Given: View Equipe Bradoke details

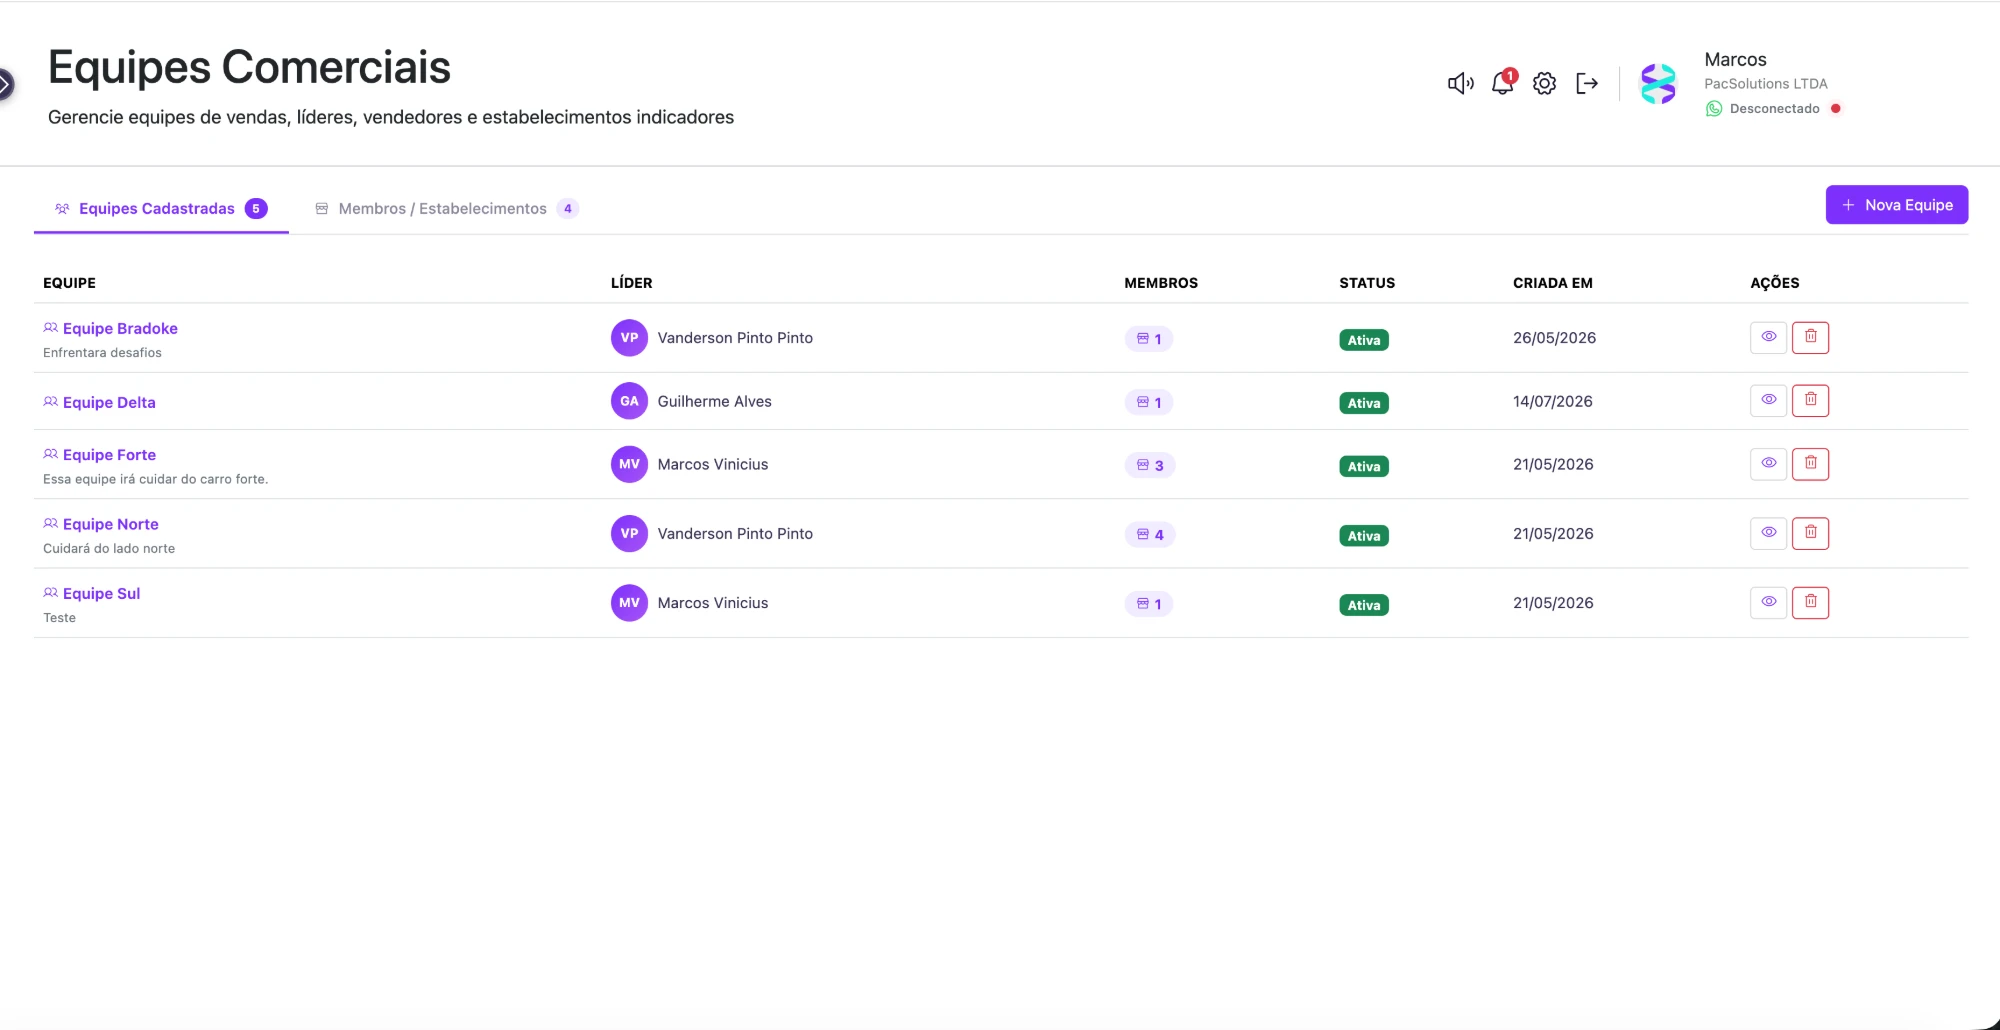Looking at the screenshot, I should point(1768,337).
